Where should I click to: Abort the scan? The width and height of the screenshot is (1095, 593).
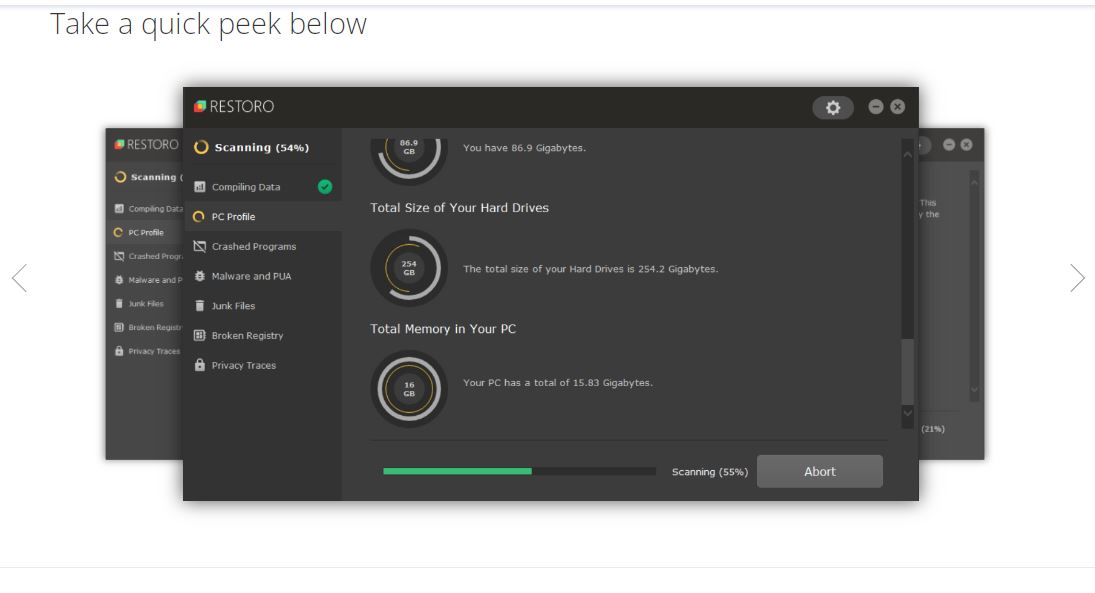tap(819, 471)
